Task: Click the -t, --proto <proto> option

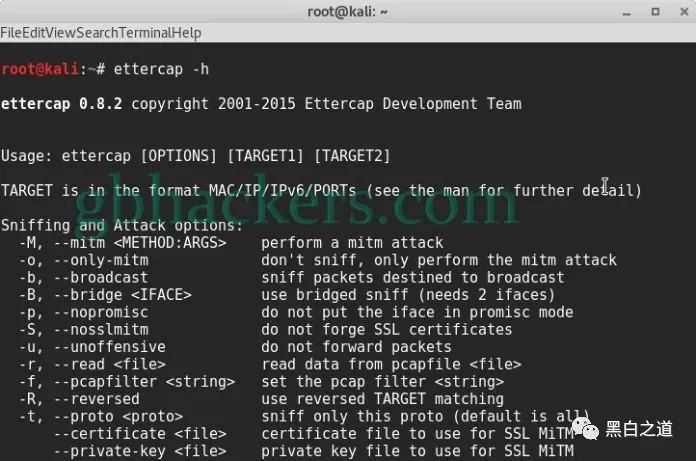Action: 101,416
